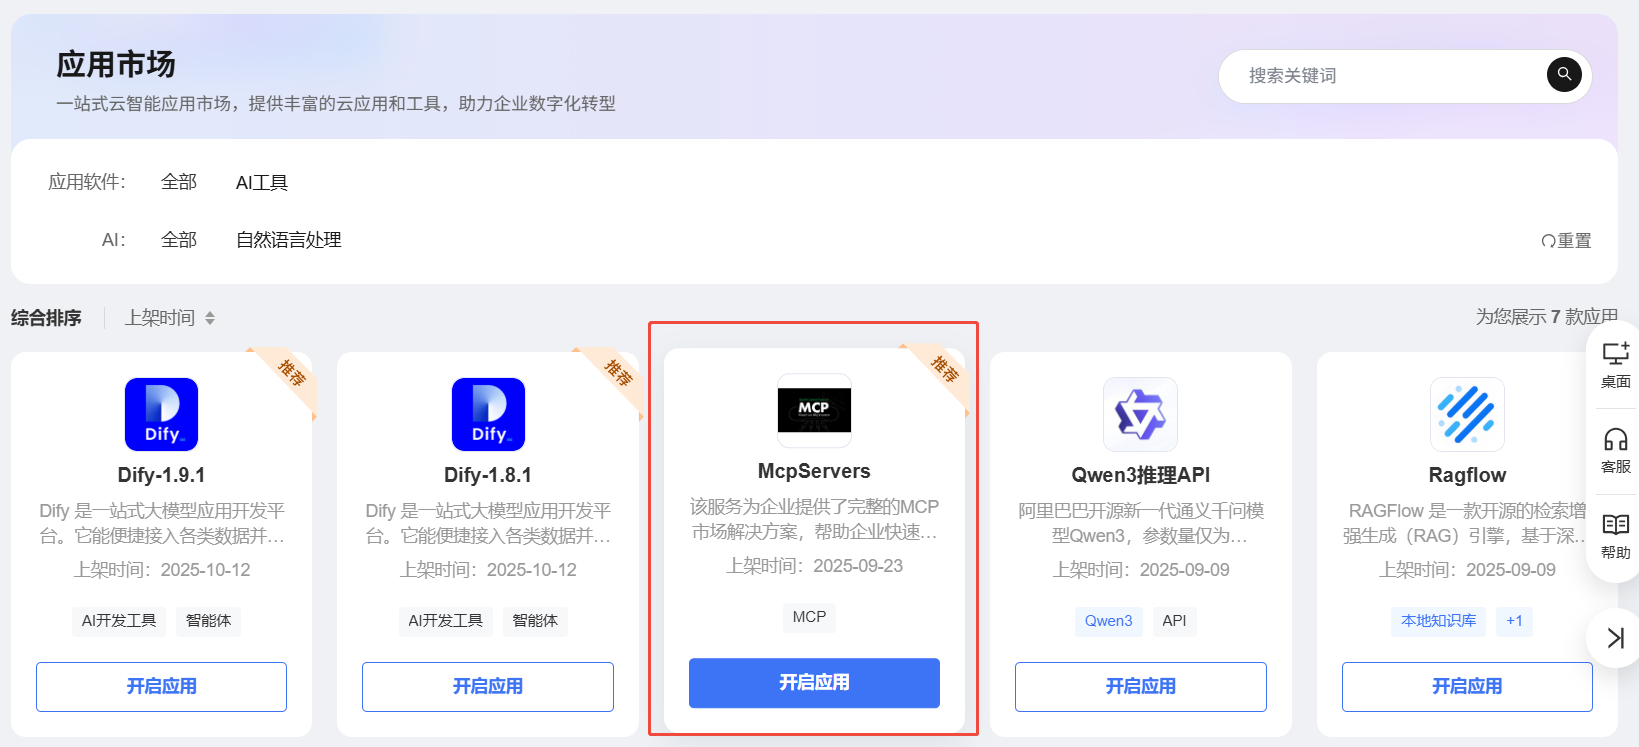Click the 推荐 ribbon on McpServers
This screenshot has height=747, width=1639.
945,370
